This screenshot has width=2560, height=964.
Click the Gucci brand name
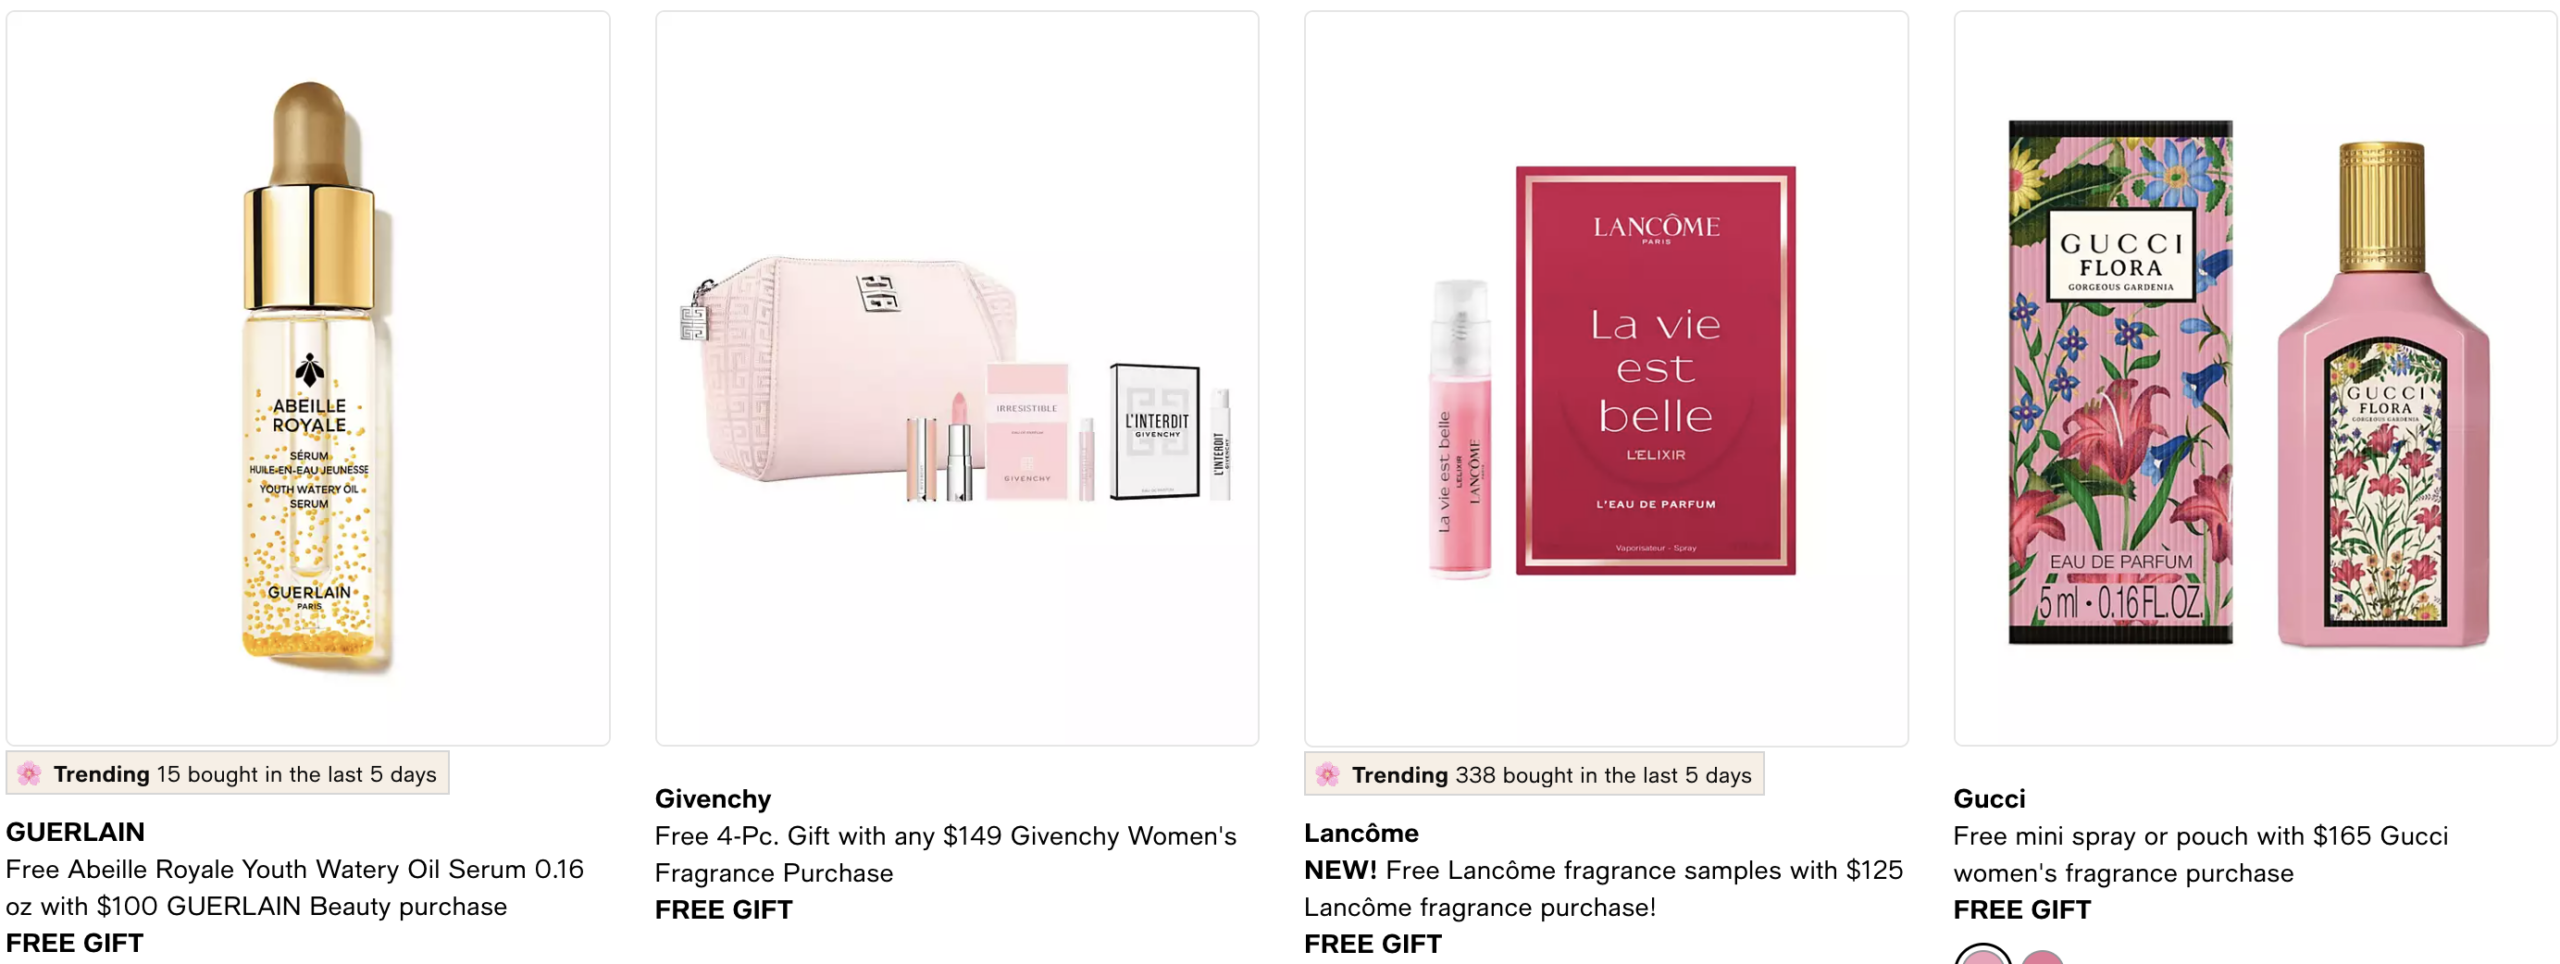1989,799
